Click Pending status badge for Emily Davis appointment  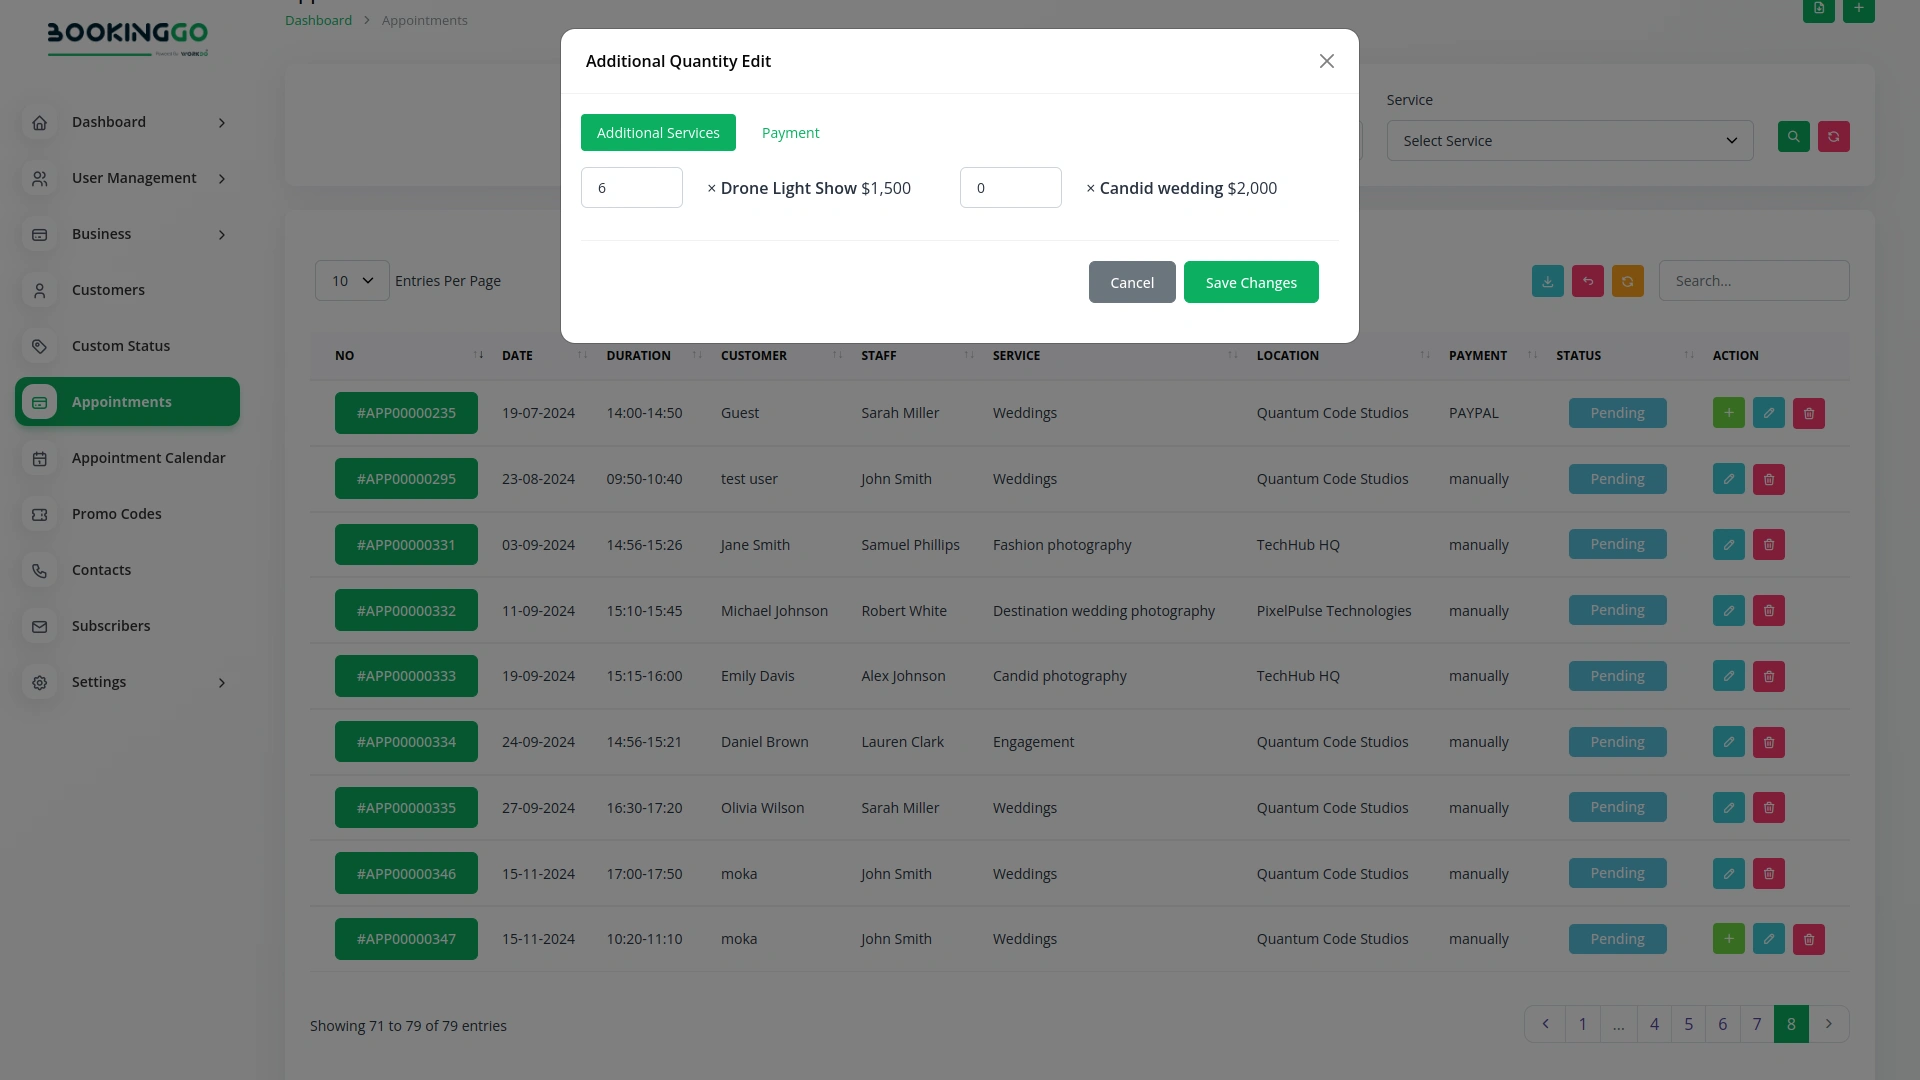(x=1617, y=675)
